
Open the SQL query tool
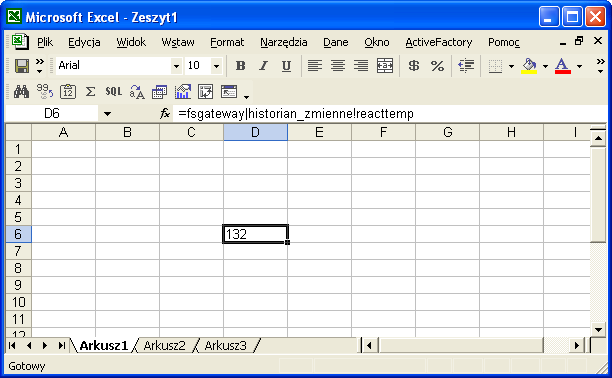pyautogui.click(x=114, y=92)
